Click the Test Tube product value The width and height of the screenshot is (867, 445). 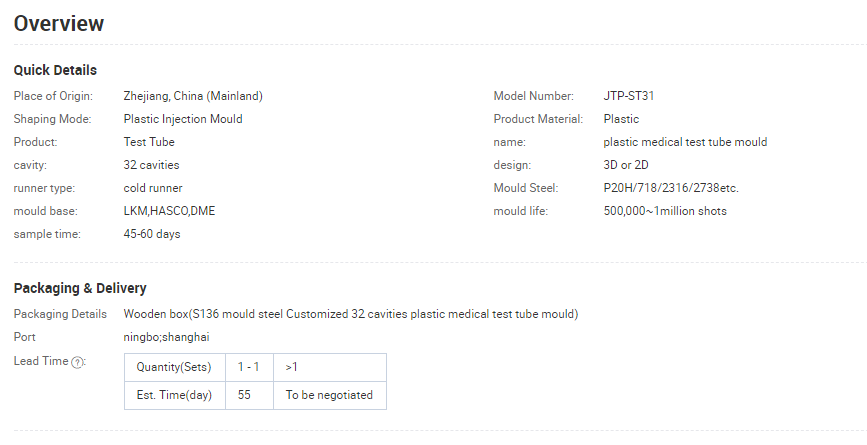click(149, 142)
